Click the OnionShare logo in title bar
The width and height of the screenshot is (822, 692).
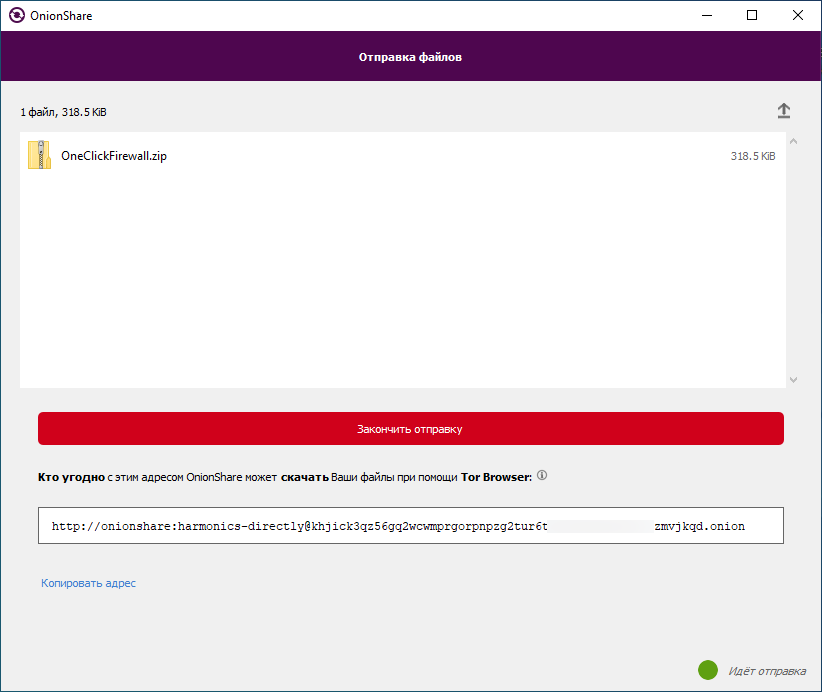click(x=16, y=16)
